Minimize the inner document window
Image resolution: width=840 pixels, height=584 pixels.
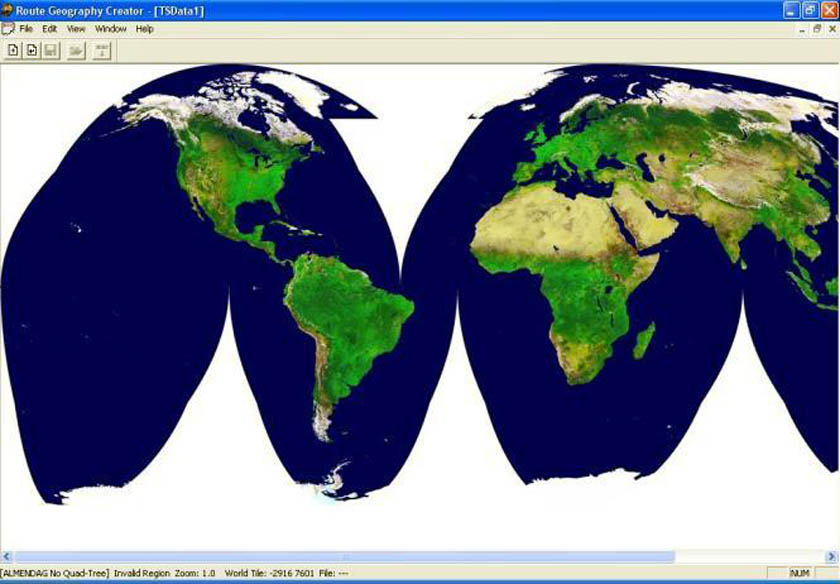coord(802,29)
